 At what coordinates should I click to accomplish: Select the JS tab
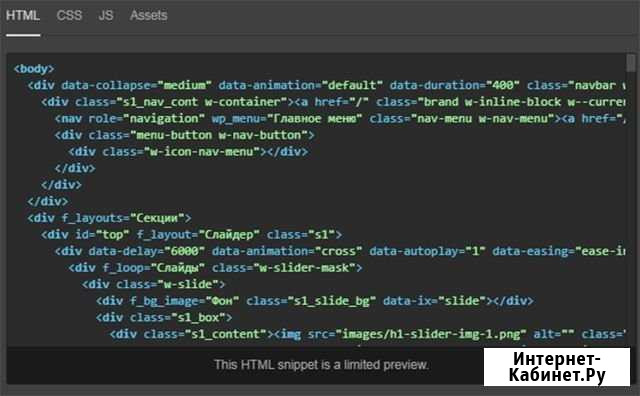coord(106,16)
